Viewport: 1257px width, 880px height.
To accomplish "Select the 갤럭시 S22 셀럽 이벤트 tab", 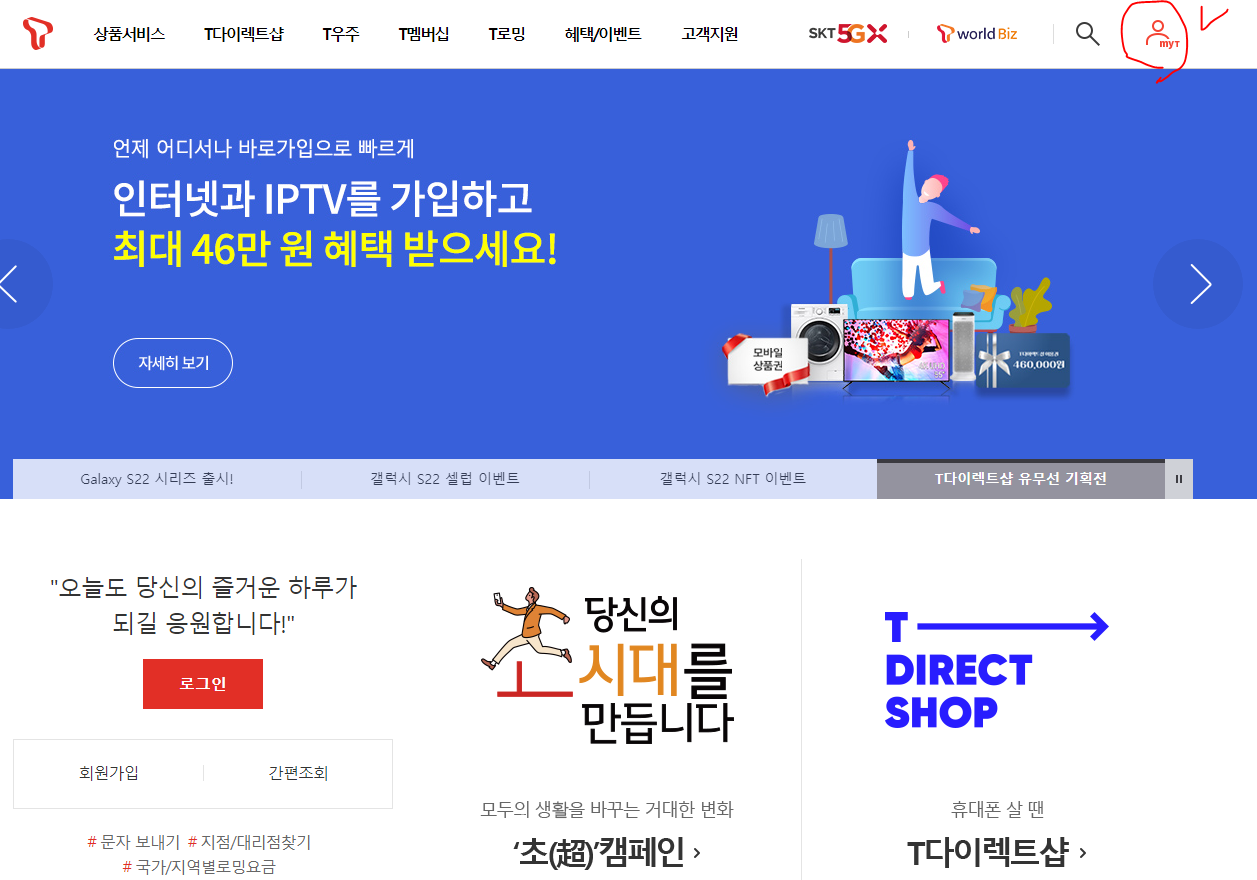I will 445,479.
